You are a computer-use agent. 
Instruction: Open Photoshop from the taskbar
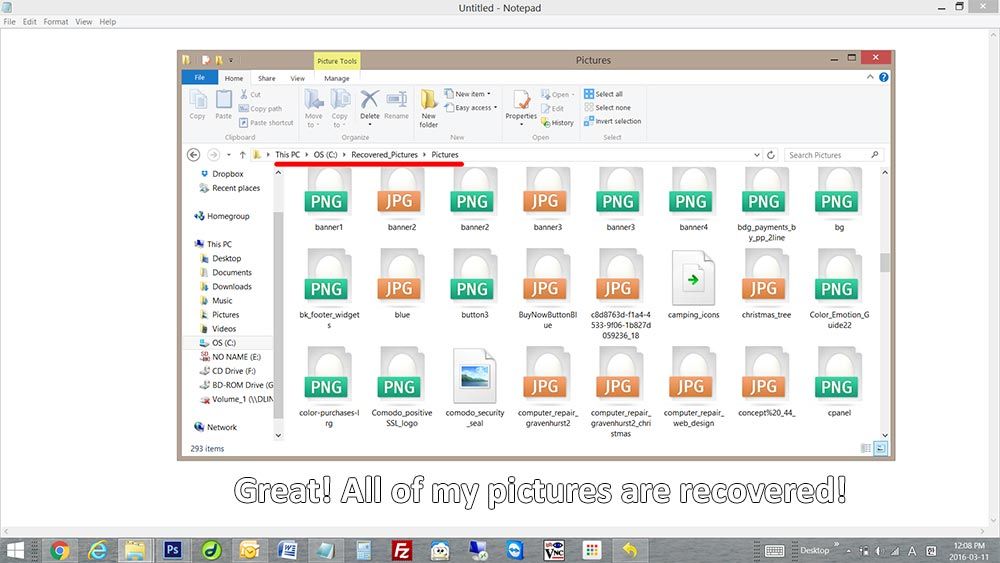(x=173, y=550)
